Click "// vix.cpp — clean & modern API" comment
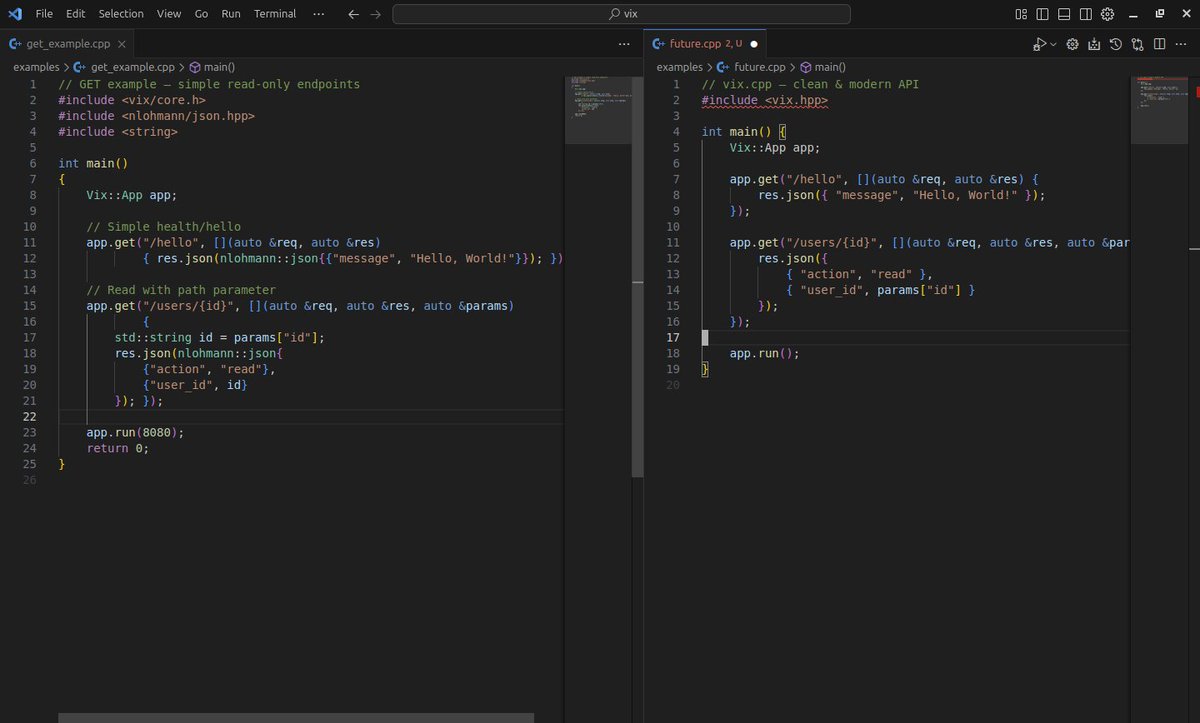This screenshot has height=723, width=1200. point(811,84)
